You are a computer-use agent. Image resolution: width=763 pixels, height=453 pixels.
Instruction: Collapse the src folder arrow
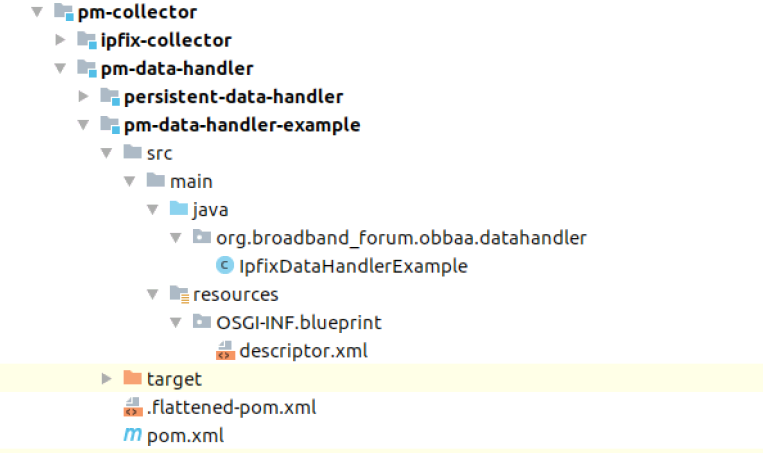[x=106, y=153]
